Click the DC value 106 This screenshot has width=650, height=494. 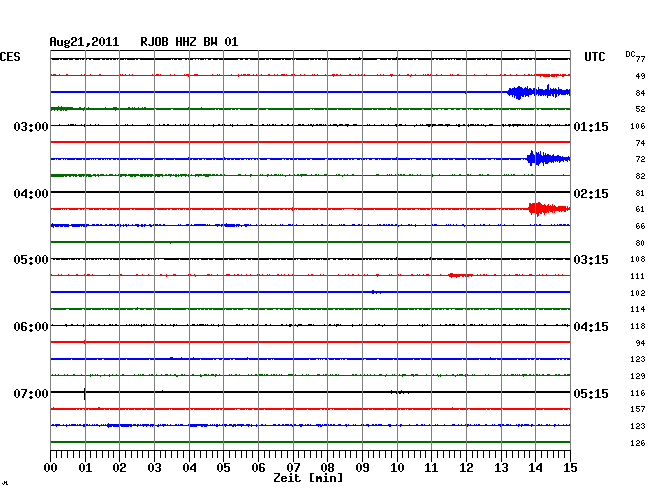point(638,126)
